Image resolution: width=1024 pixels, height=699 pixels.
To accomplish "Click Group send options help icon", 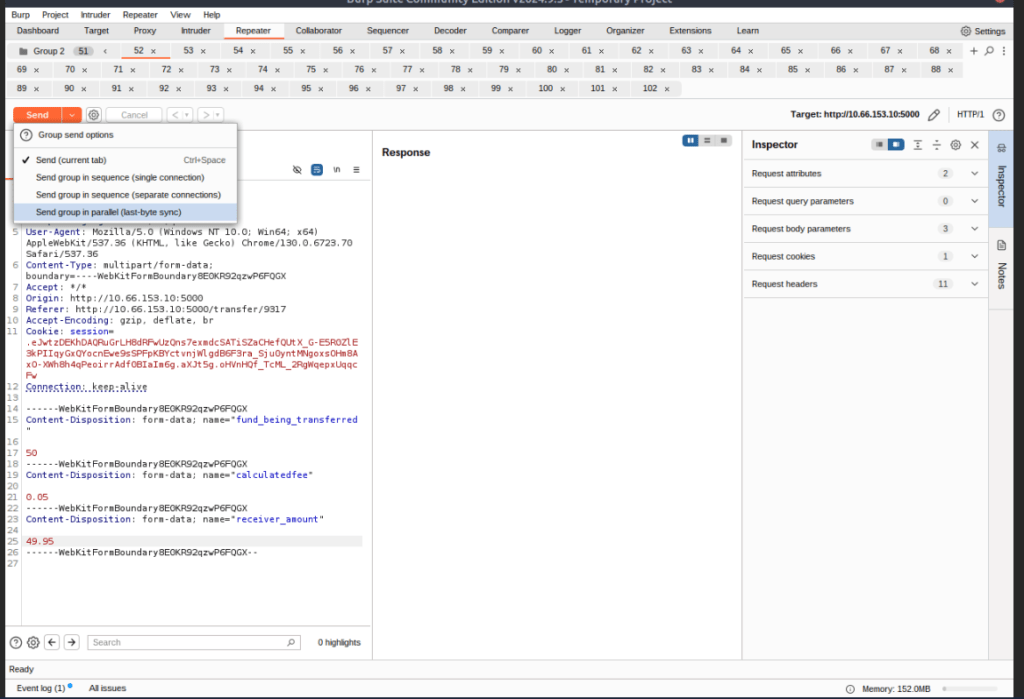I will click(26, 135).
